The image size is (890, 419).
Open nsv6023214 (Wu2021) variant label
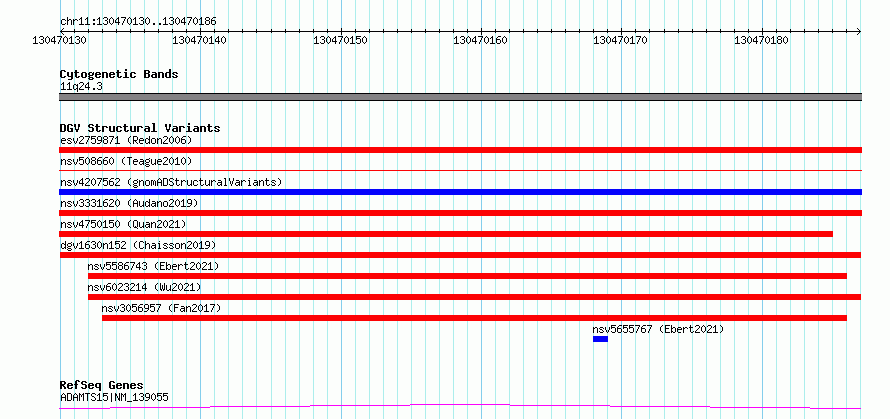pos(144,287)
